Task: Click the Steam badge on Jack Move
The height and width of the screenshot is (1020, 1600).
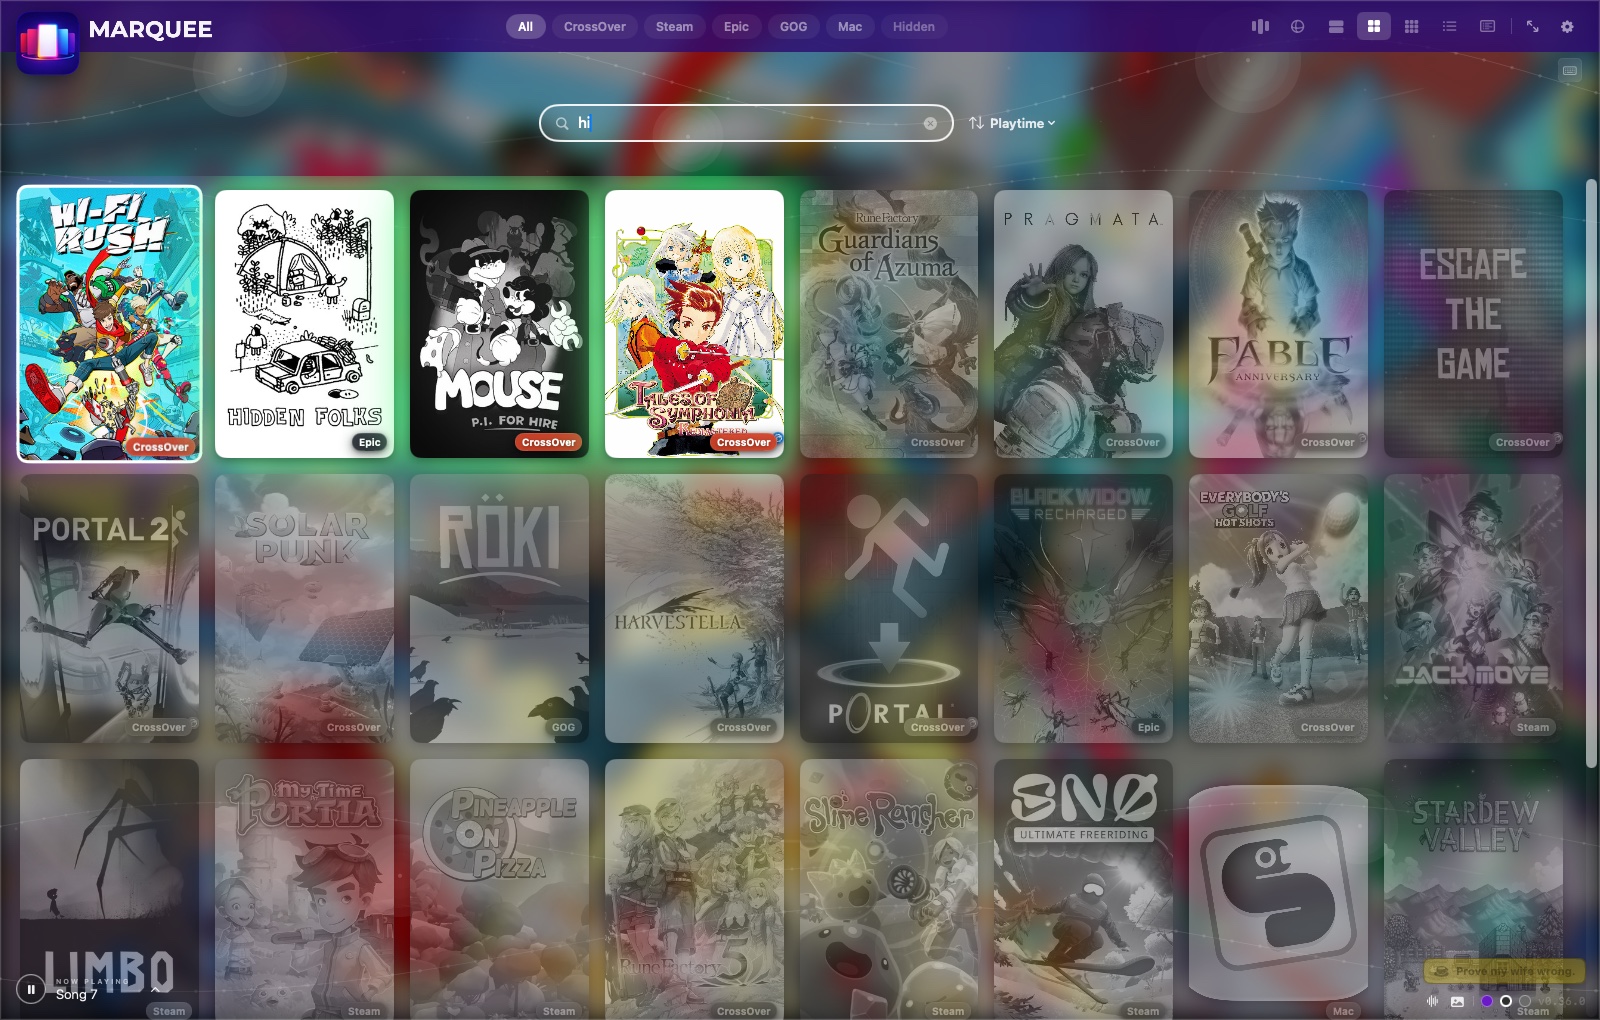Action: (x=1533, y=727)
